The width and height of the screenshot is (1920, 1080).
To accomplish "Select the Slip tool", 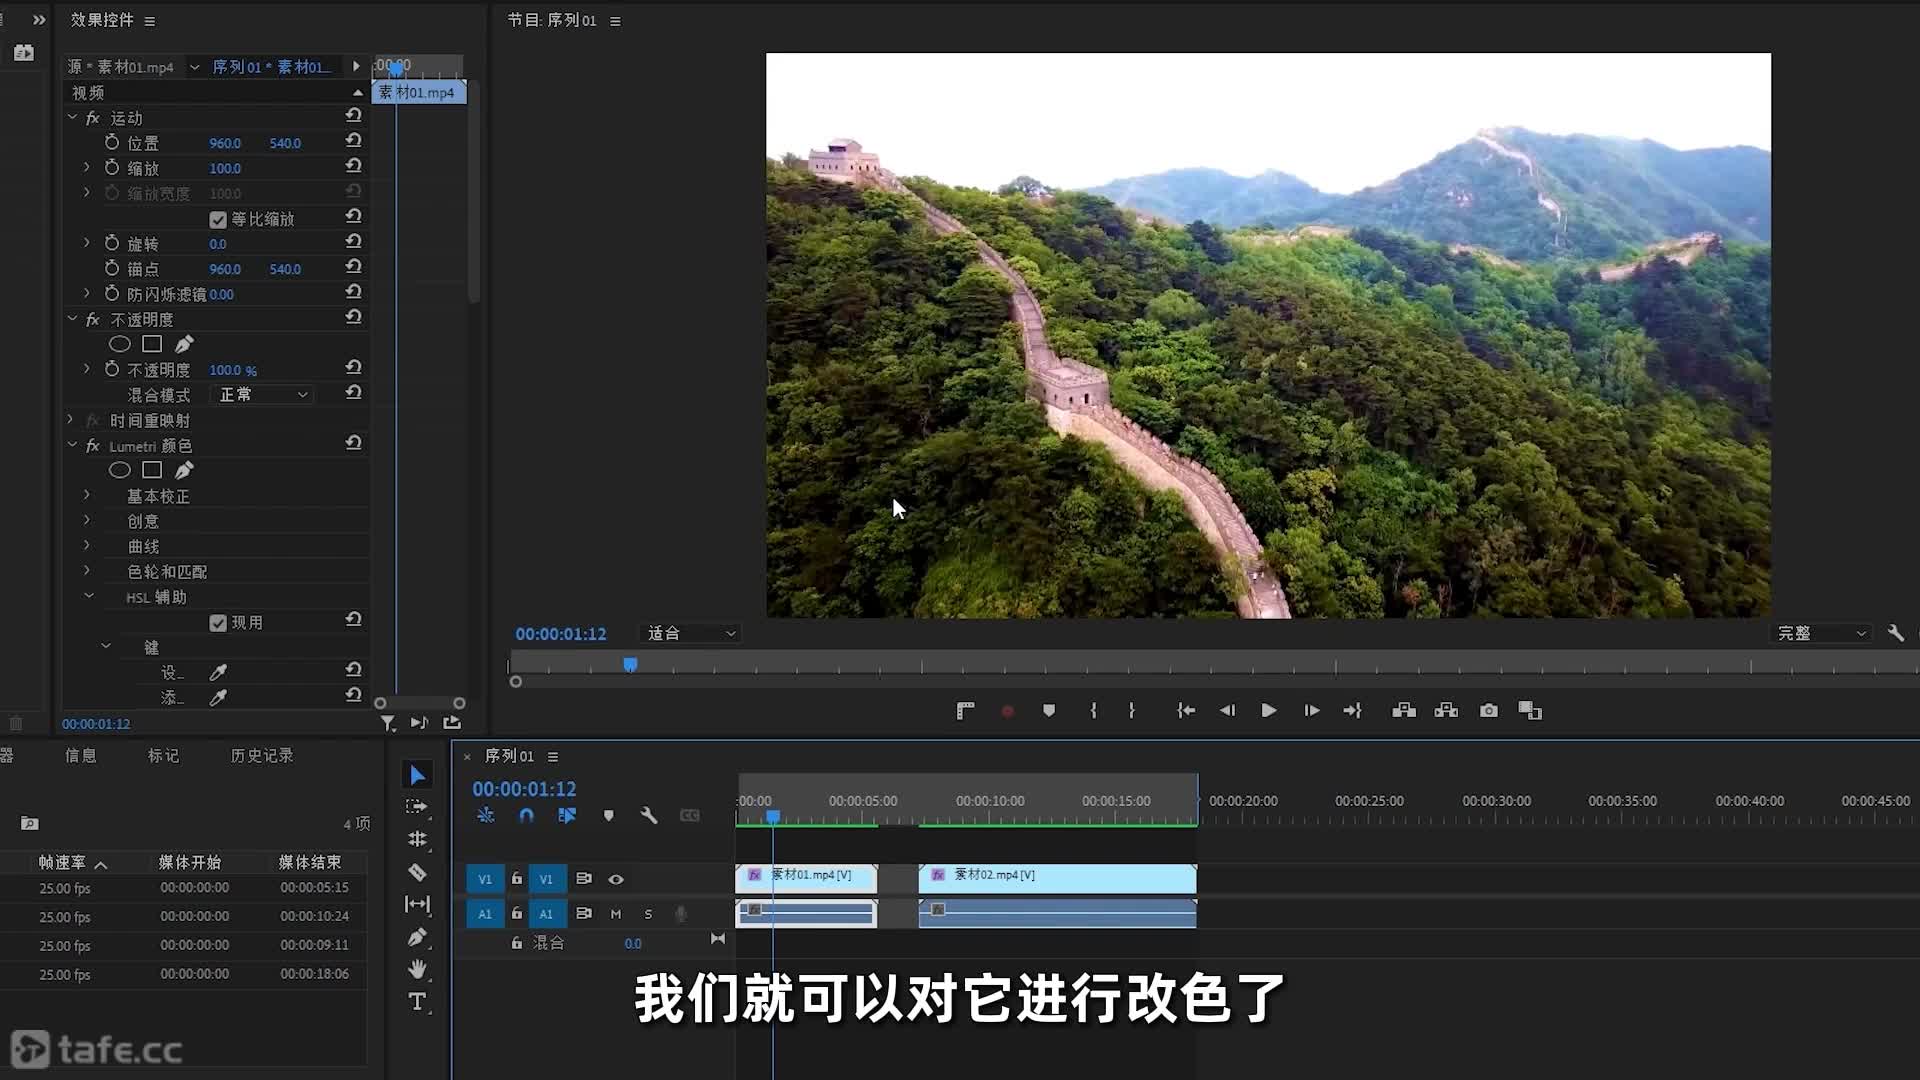I will click(417, 904).
